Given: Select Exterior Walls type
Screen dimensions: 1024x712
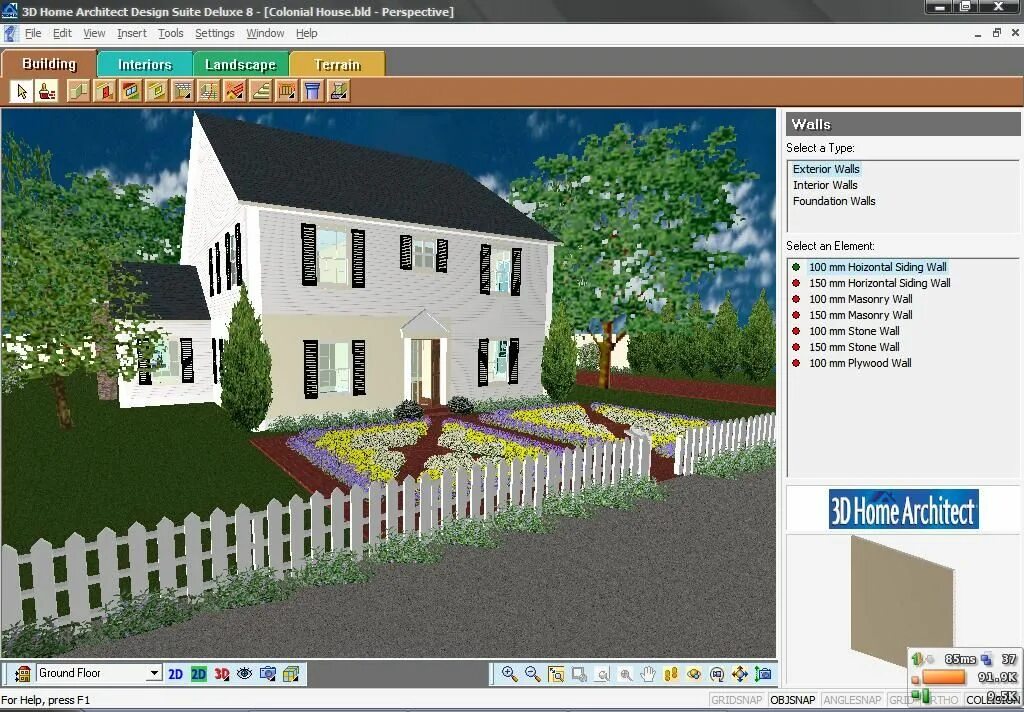Looking at the screenshot, I should [x=826, y=169].
